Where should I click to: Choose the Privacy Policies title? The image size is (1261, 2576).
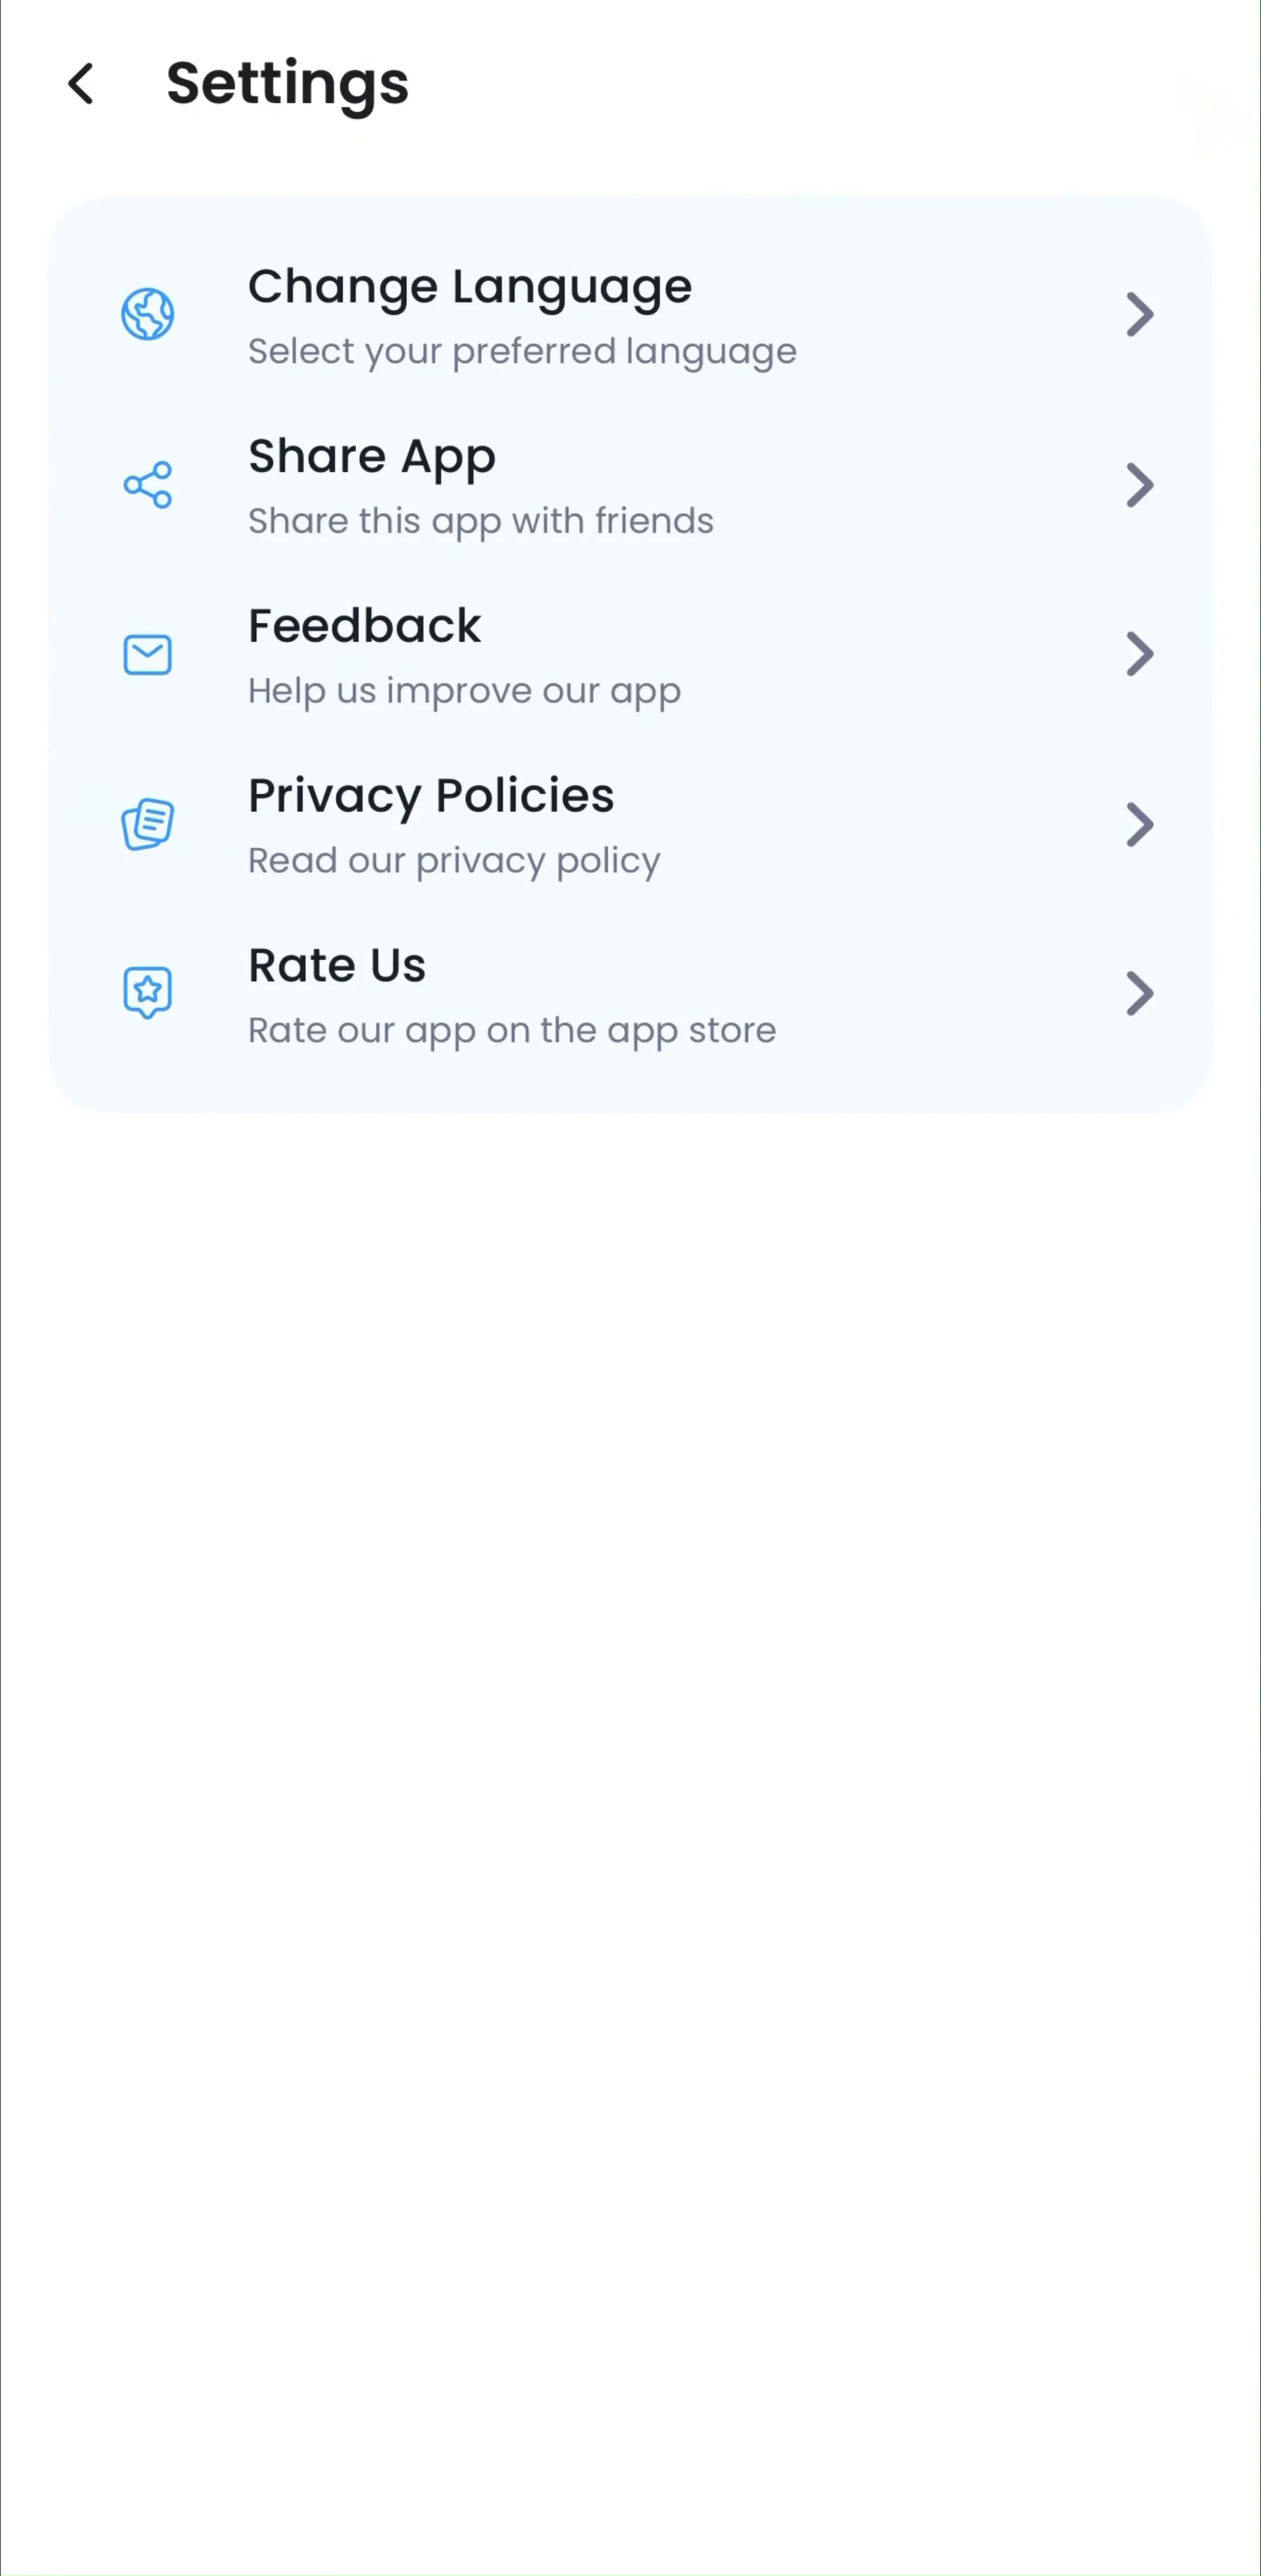[431, 797]
